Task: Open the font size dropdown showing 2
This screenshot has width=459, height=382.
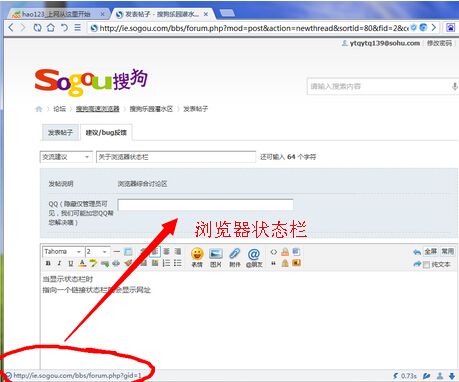Action: point(97,251)
